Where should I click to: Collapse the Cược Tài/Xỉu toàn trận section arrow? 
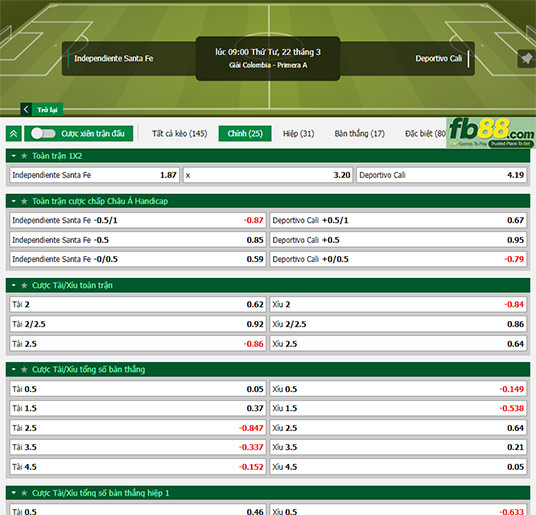(x=14, y=285)
